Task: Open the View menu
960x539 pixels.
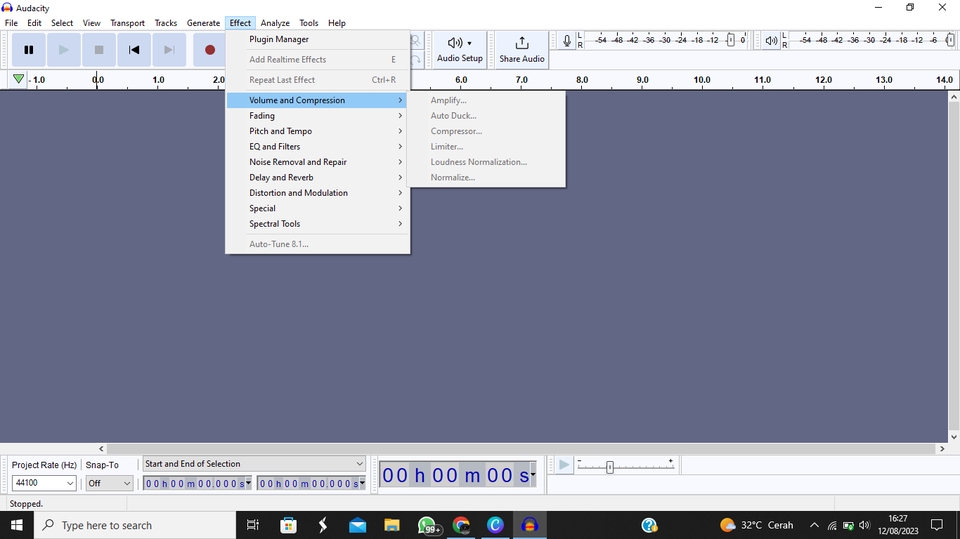Action: click(x=91, y=23)
